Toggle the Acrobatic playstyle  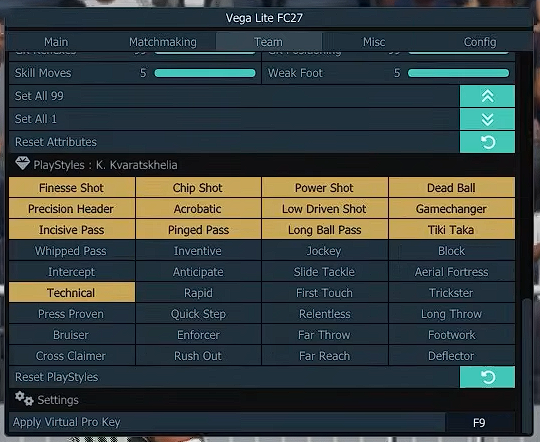tap(198, 209)
